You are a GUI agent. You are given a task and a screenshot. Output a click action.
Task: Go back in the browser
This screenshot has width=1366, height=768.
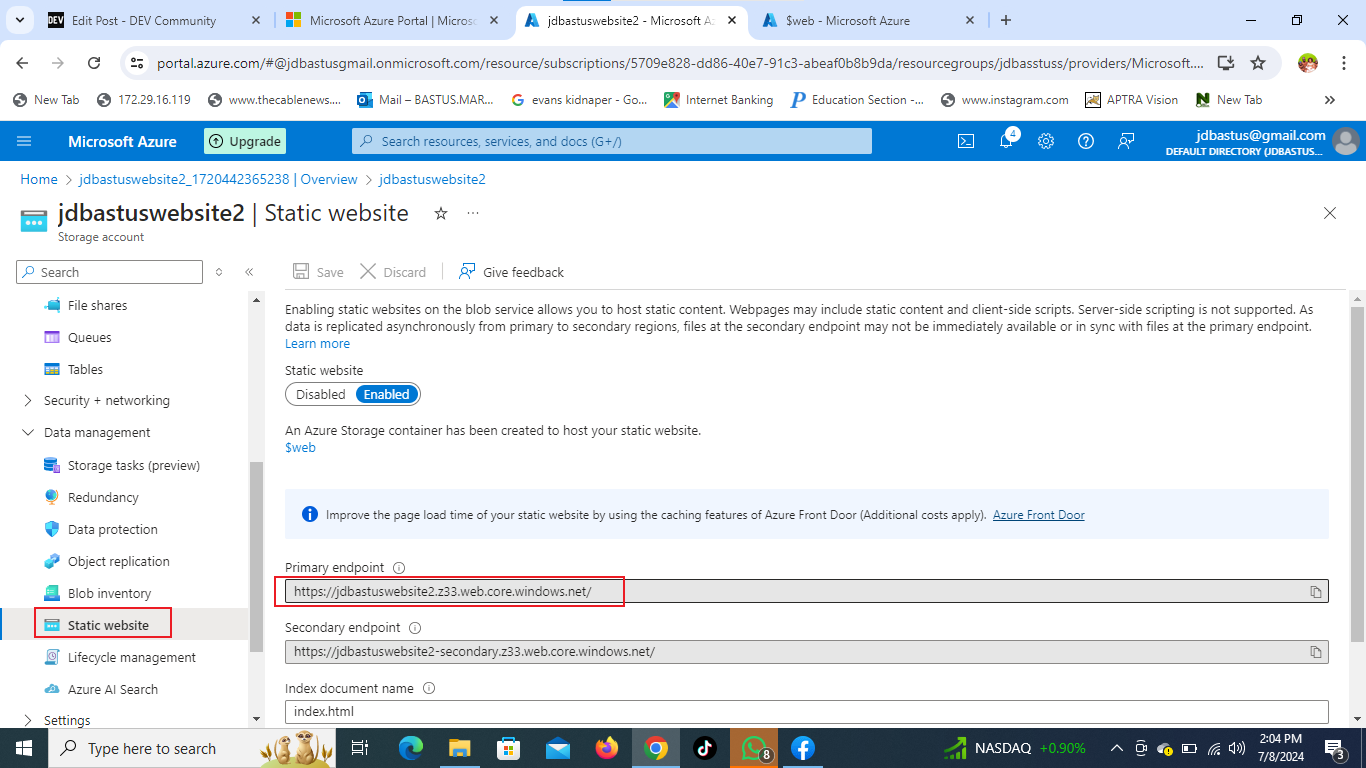(22, 63)
